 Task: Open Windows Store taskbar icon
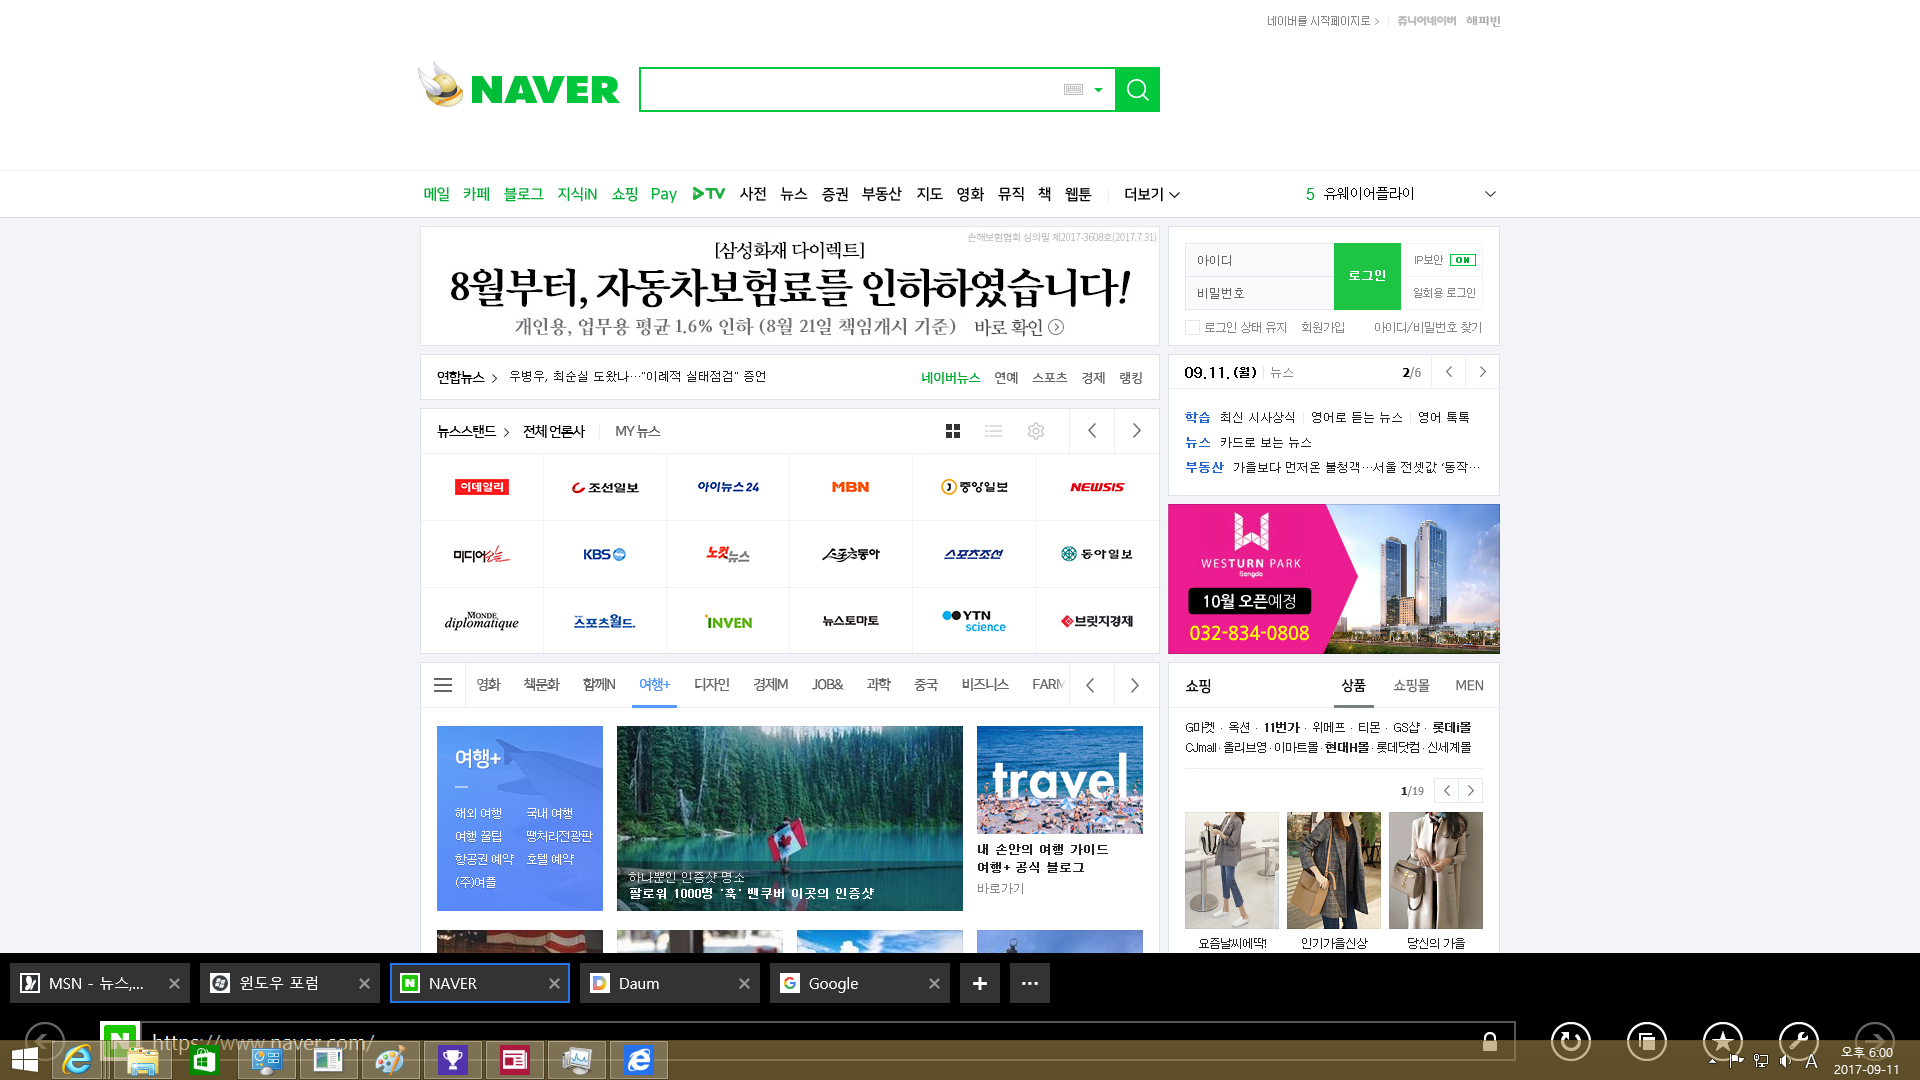coord(204,1060)
